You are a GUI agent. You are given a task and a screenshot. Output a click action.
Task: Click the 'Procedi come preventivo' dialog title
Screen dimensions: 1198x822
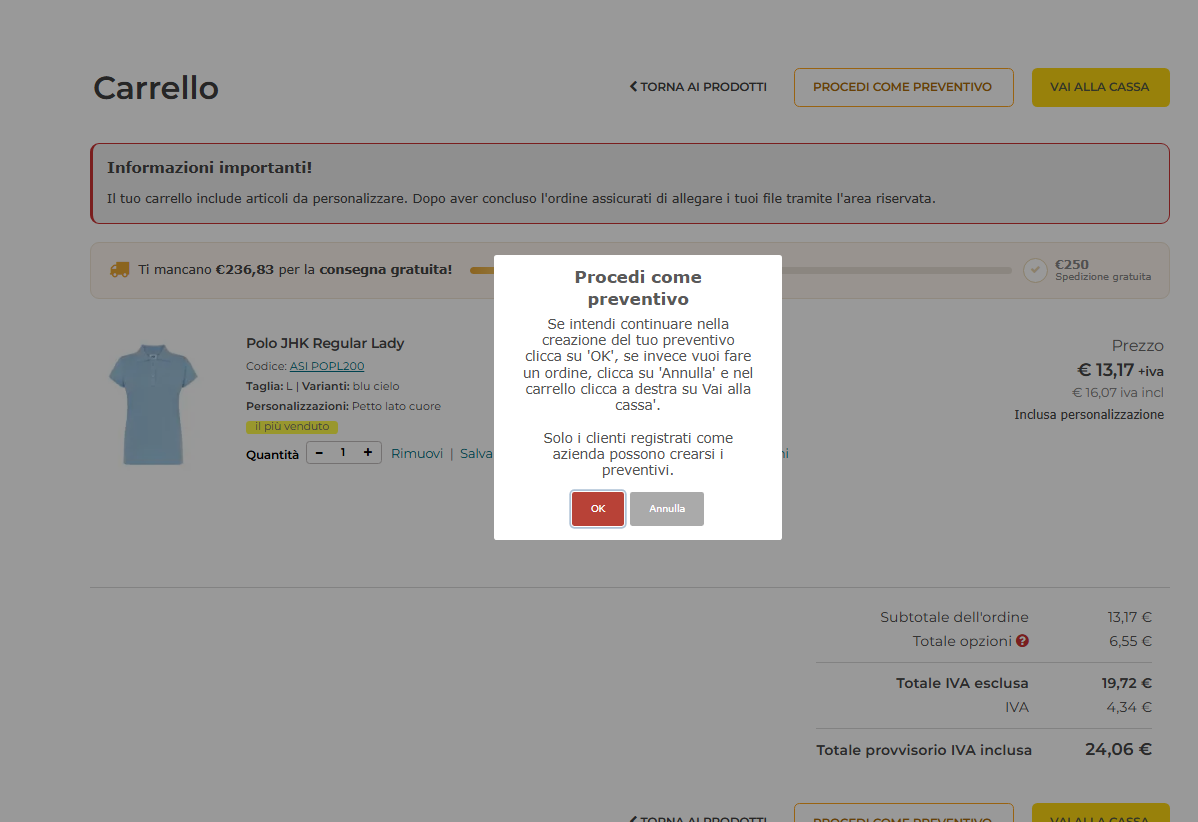(638, 288)
